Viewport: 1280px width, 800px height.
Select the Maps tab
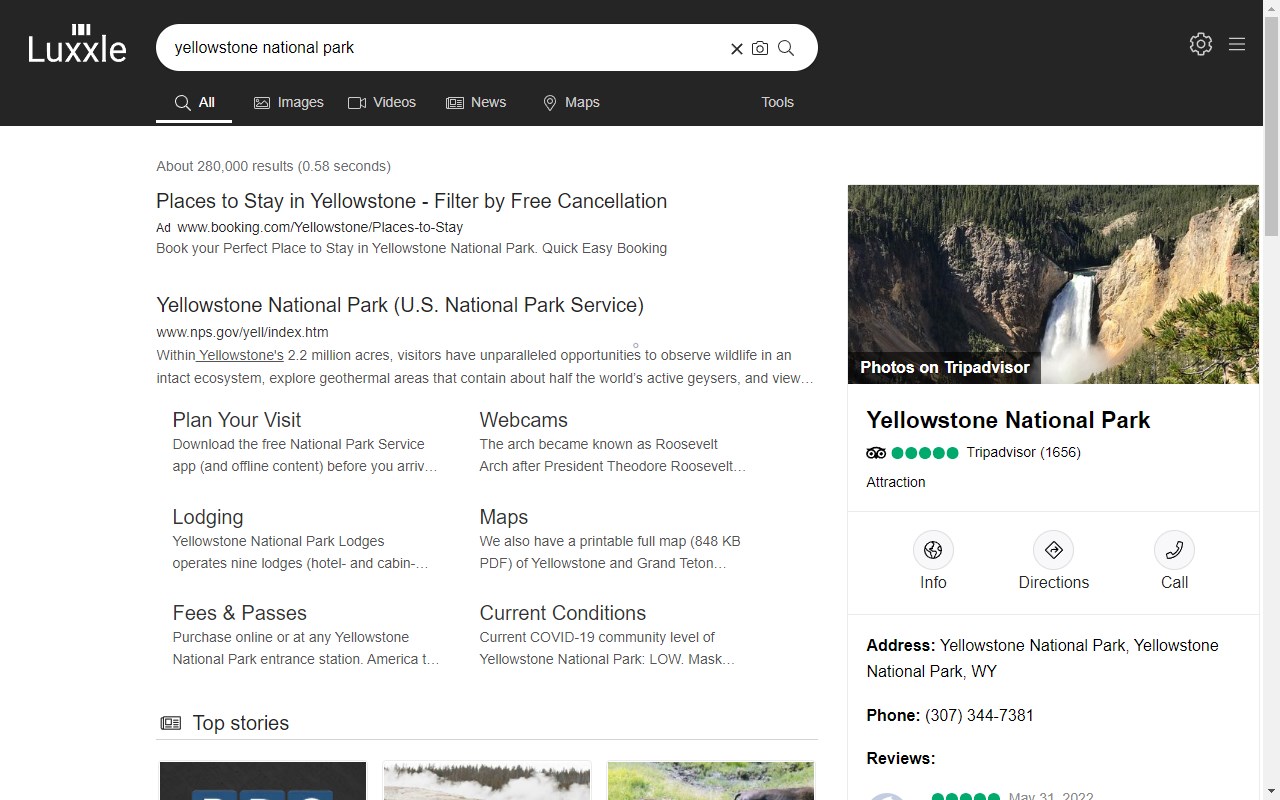pos(570,102)
